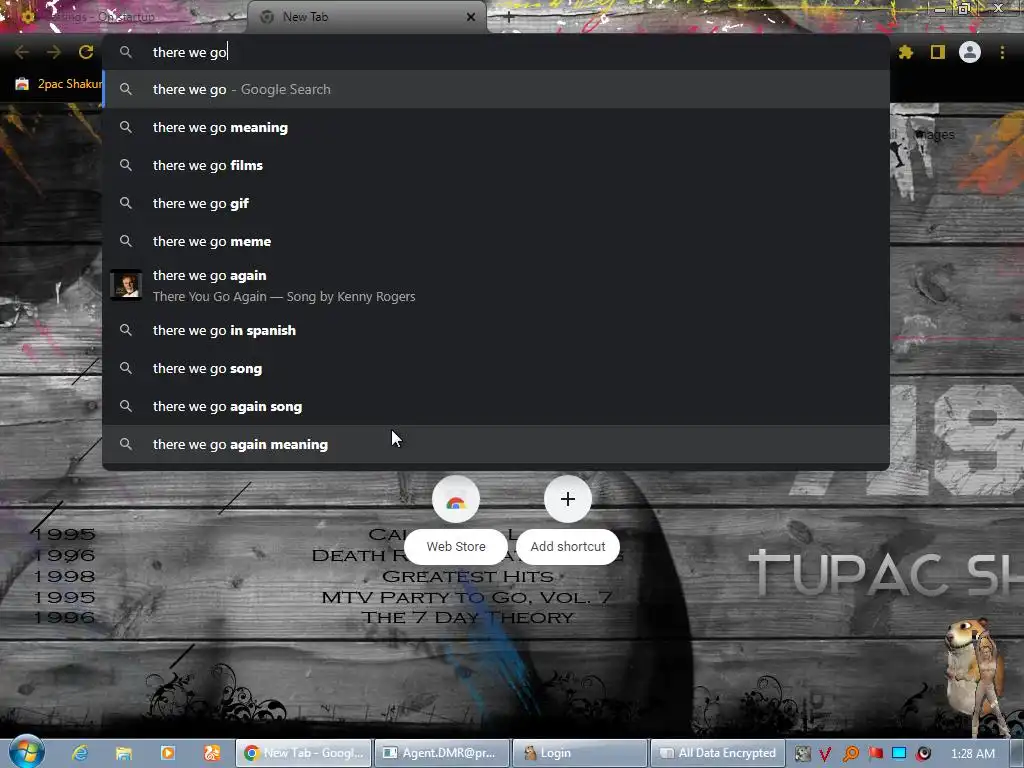Click the first tray icon beside the red V
This screenshot has height=768, width=1024.
tap(803, 754)
